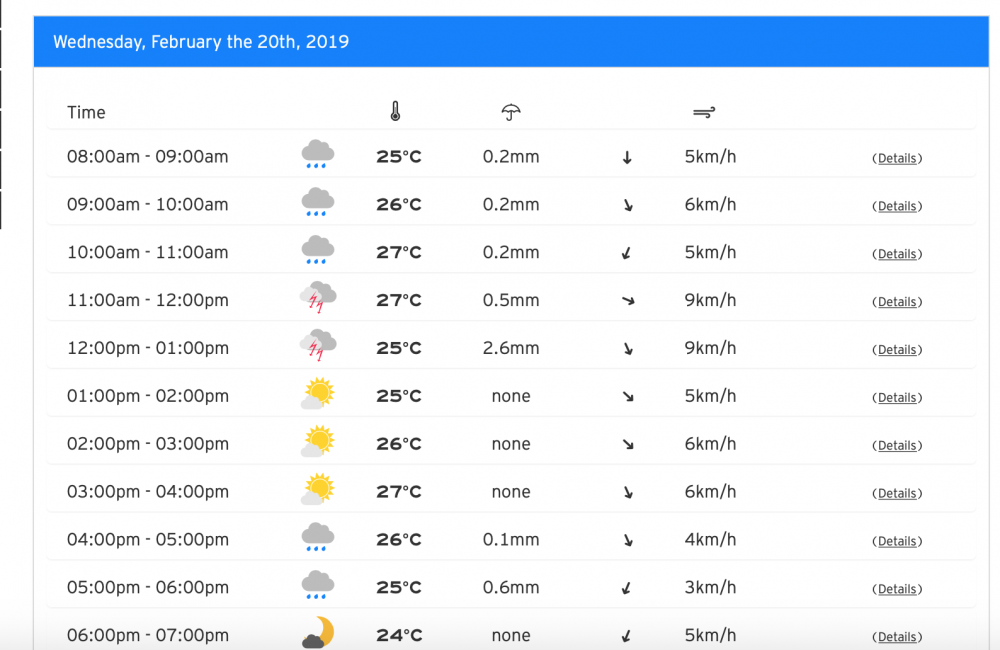Click the Time column header
The width and height of the screenshot is (1000, 650).
[x=86, y=113]
